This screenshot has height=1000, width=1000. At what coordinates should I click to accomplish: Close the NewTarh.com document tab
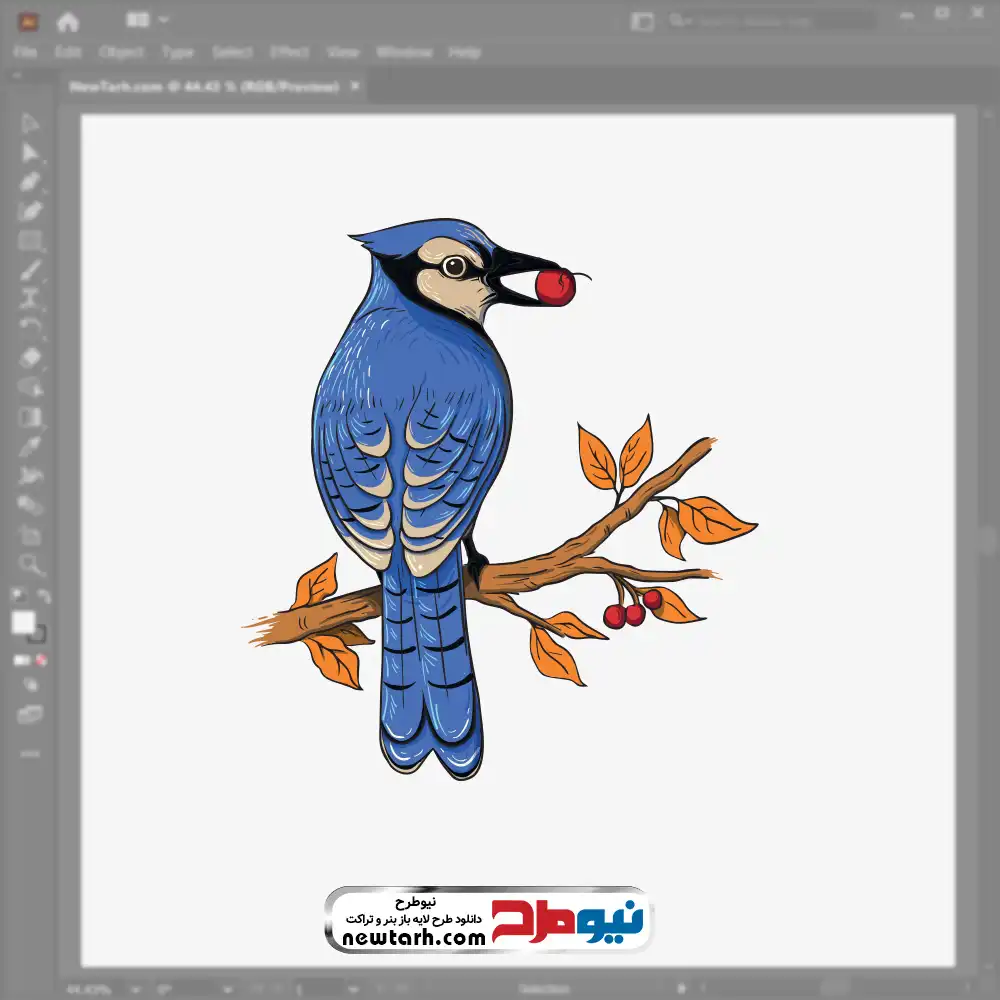tap(354, 87)
